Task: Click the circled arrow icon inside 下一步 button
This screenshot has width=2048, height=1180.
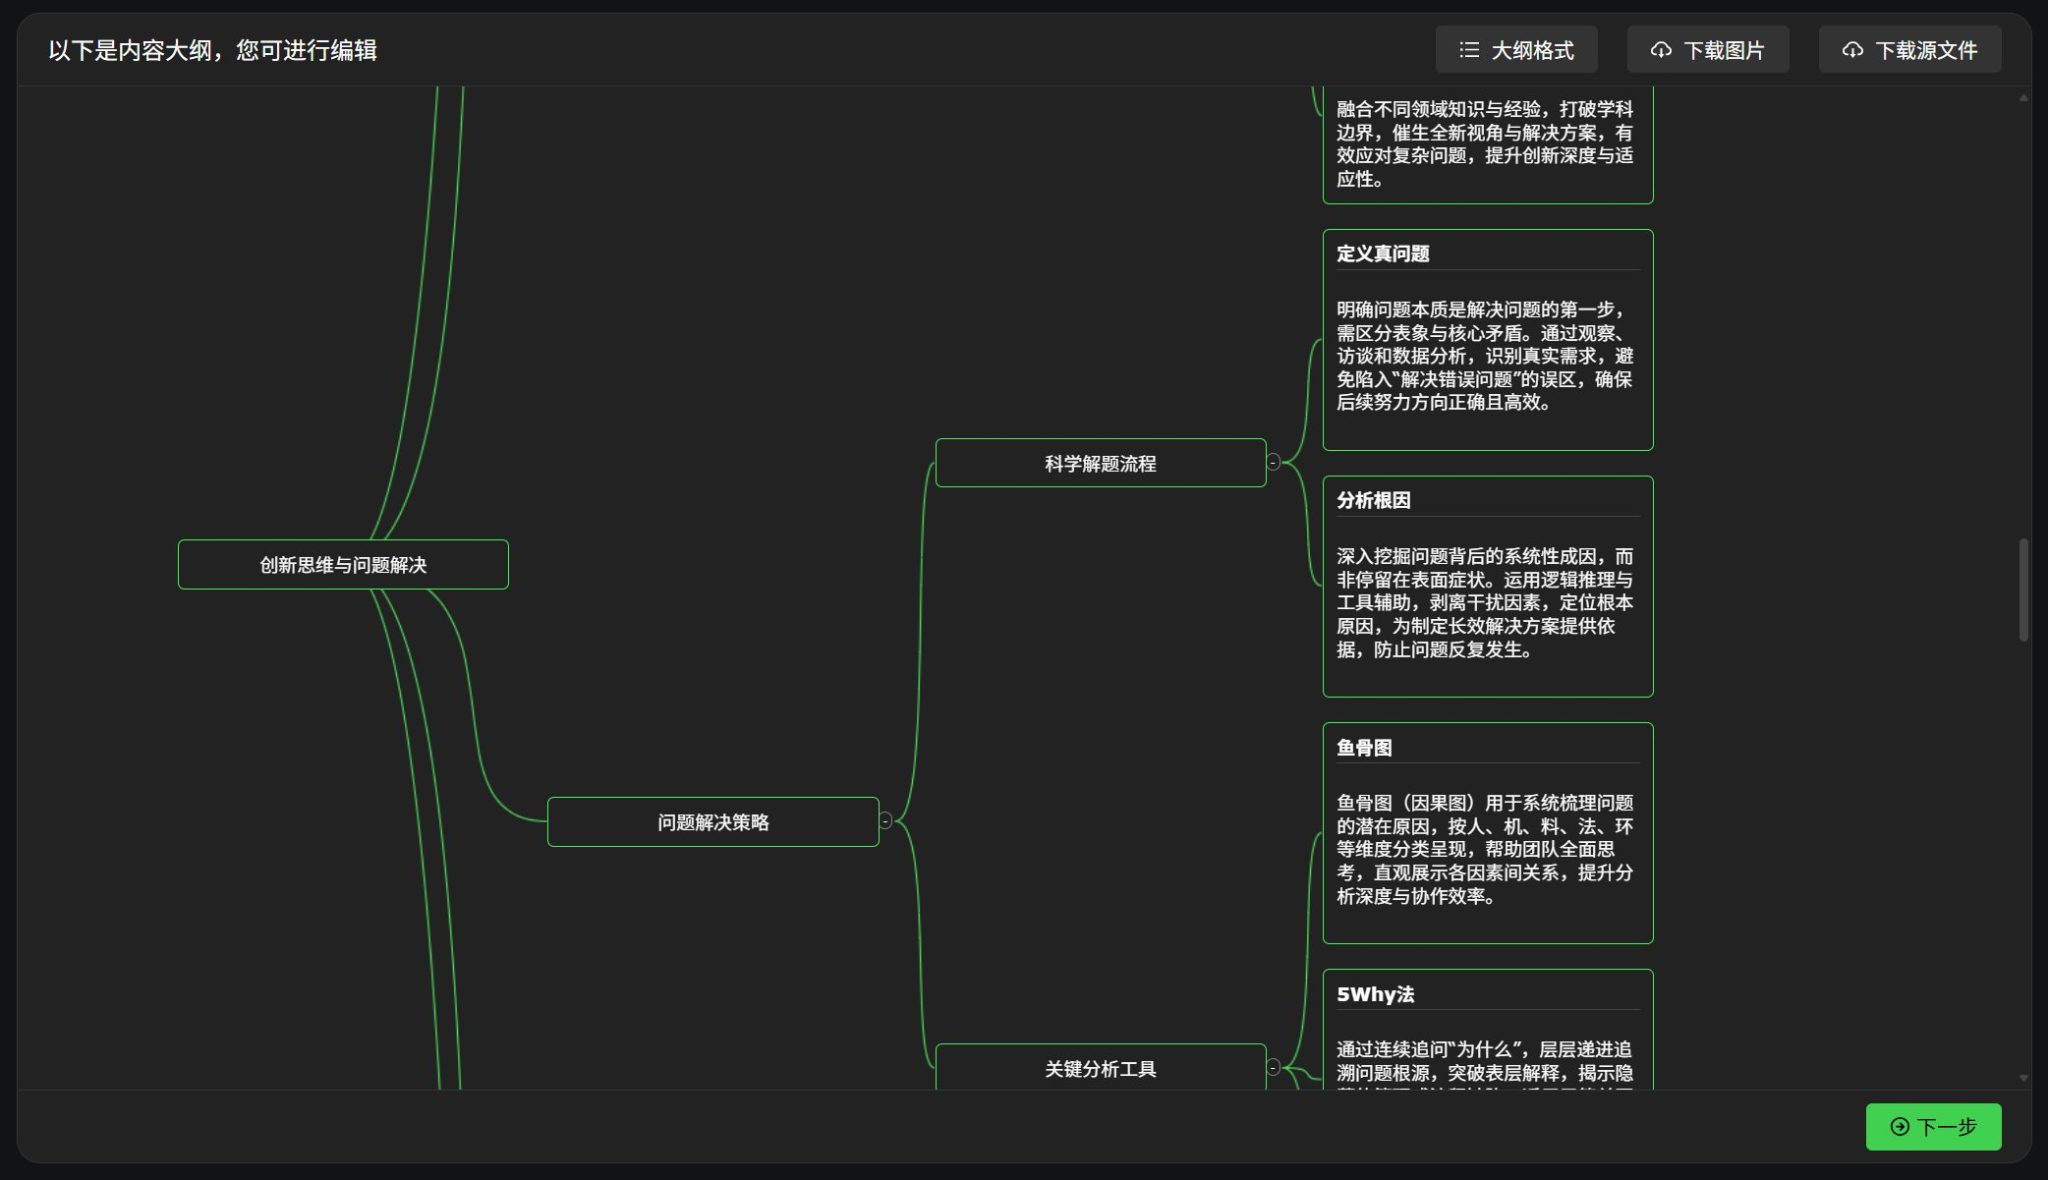Action: tap(1898, 1127)
